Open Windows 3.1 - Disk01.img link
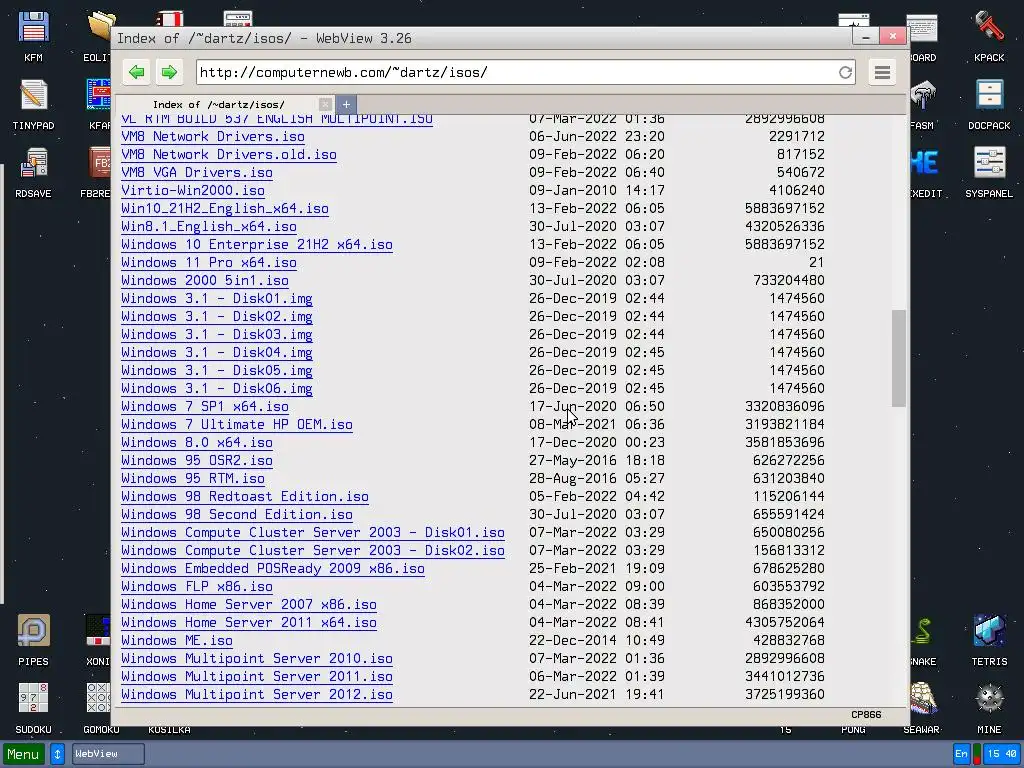The width and height of the screenshot is (1024, 768). 217,298
